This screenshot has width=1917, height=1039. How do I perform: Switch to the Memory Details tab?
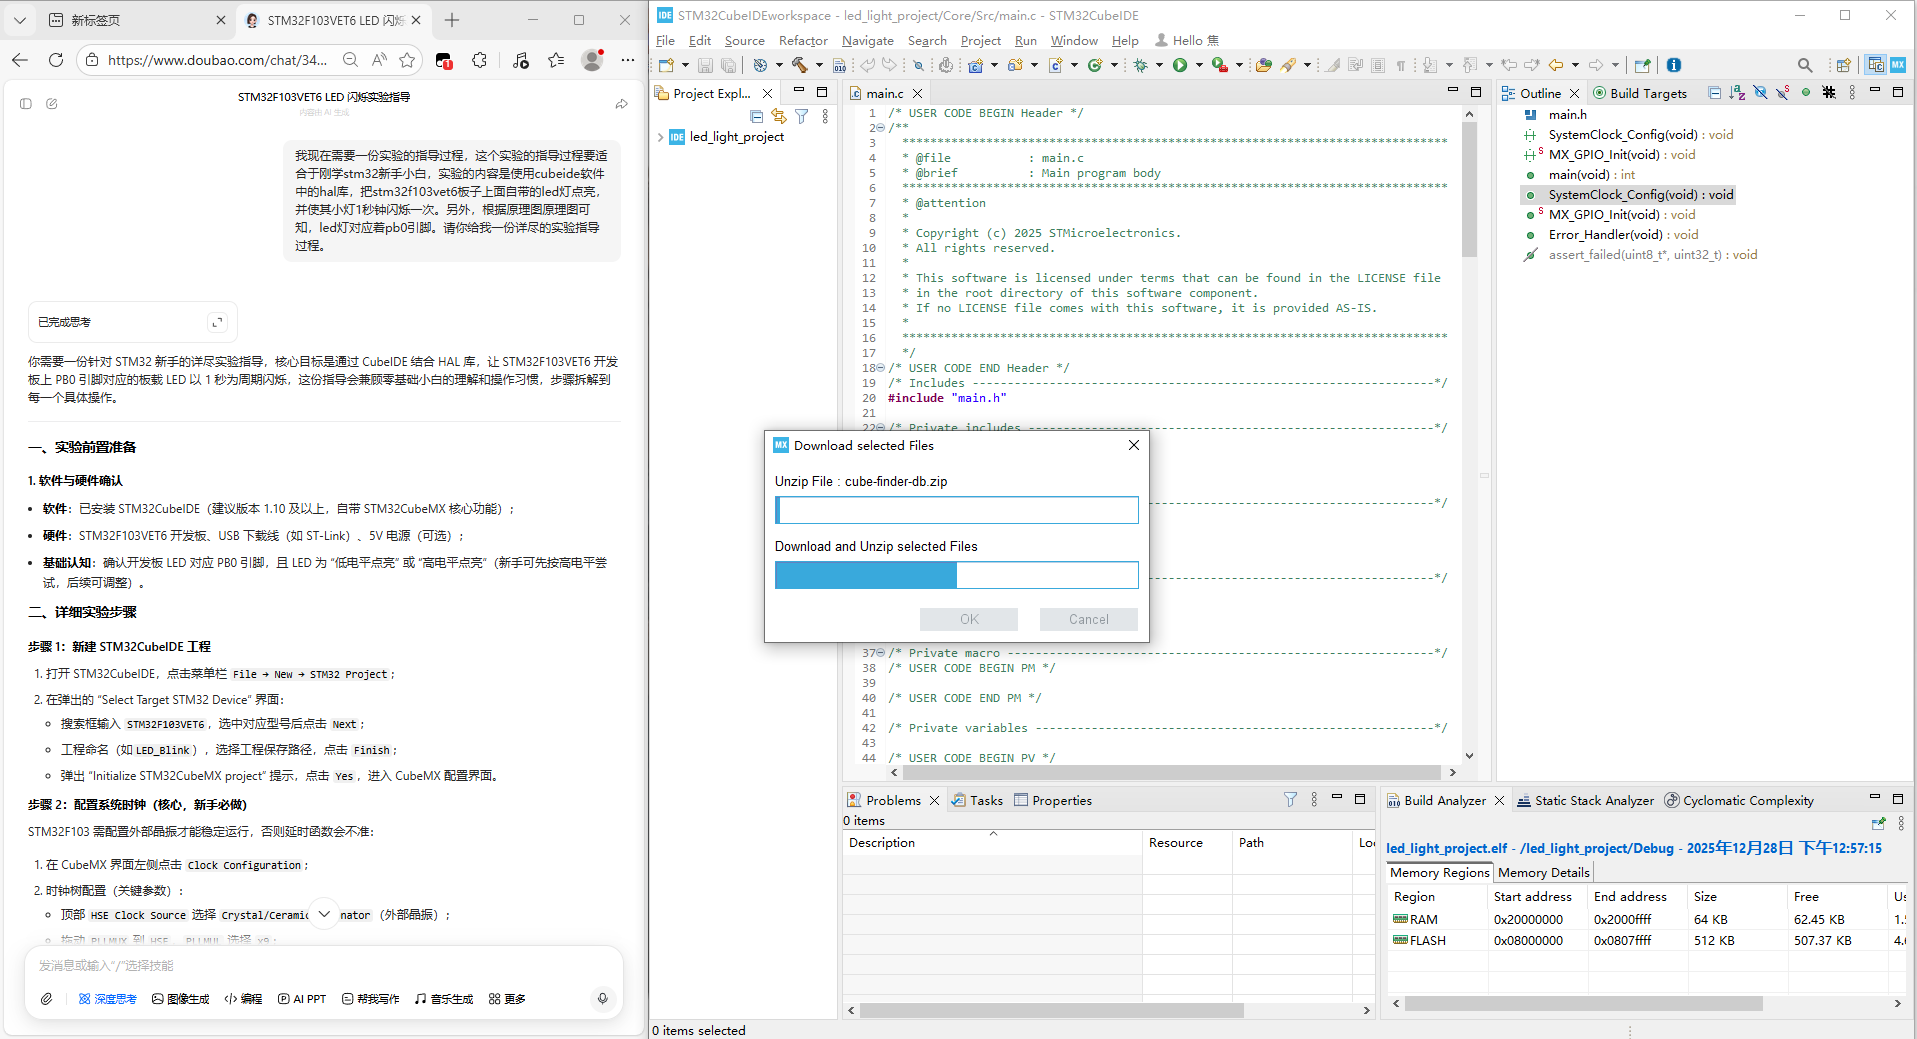[1543, 872]
